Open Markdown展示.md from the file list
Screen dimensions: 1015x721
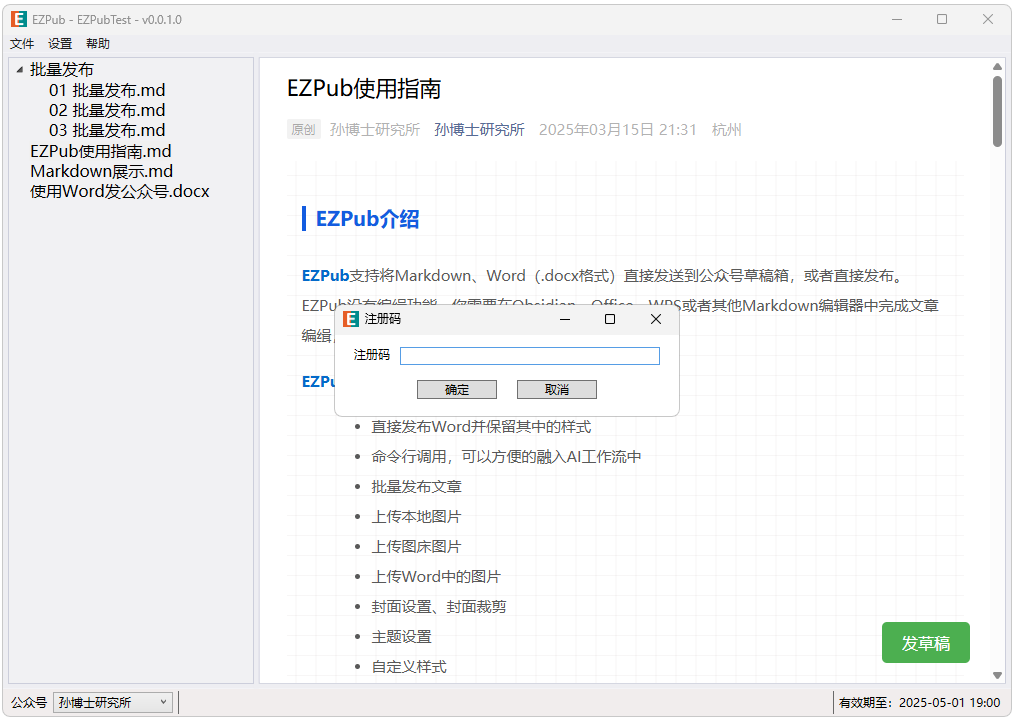pos(101,171)
